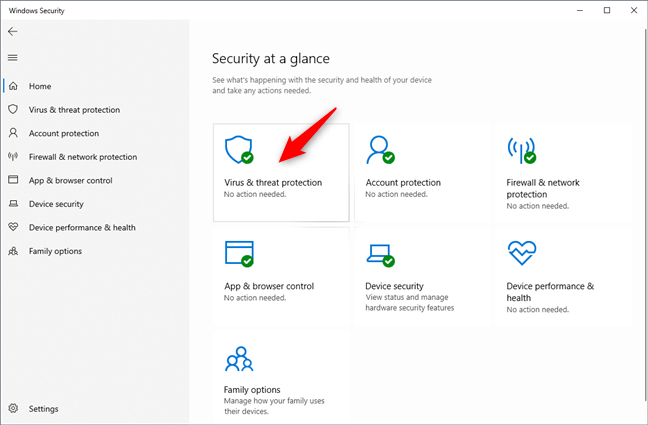The image size is (648, 425).
Task: Click App & browser control sidebar icon
Action: tap(13, 180)
